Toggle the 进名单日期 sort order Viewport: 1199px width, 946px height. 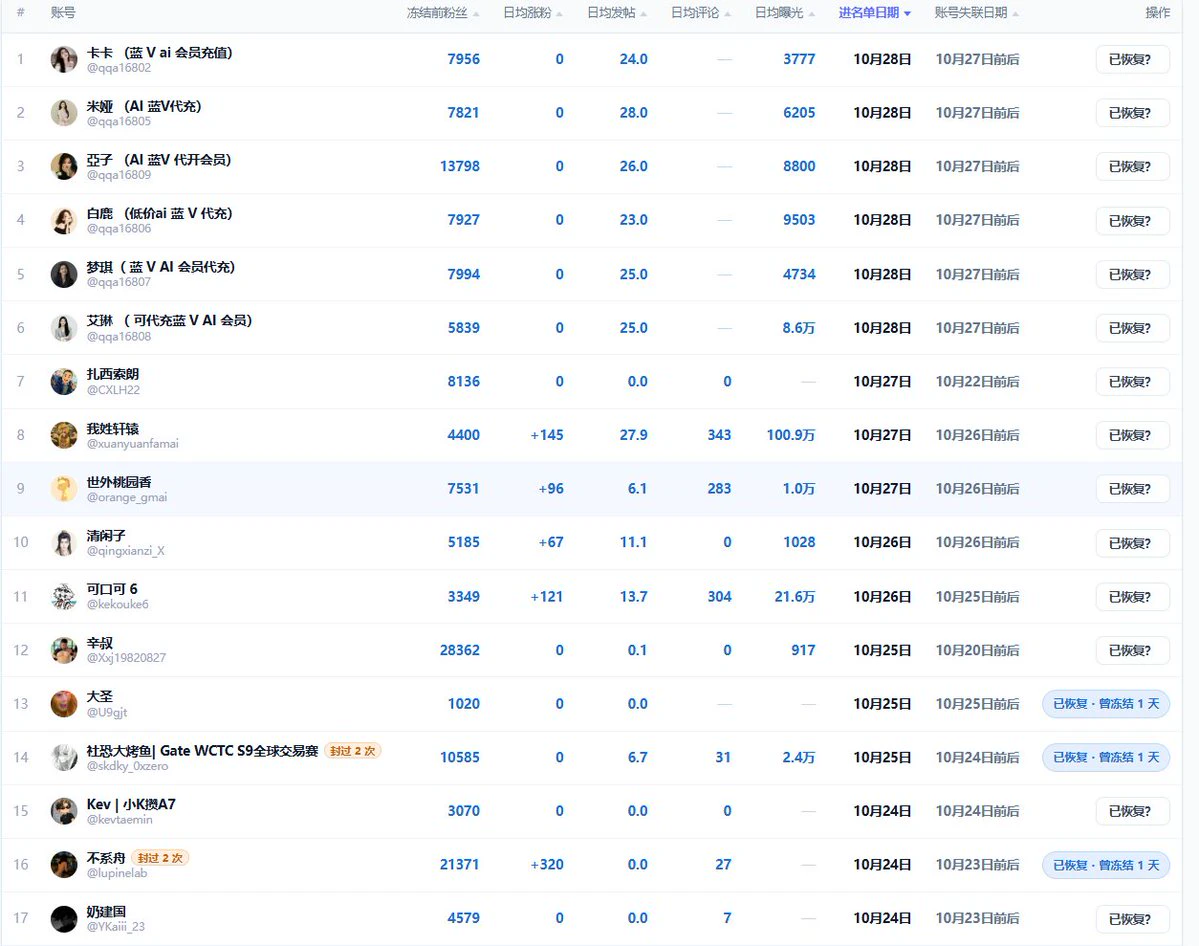[874, 13]
